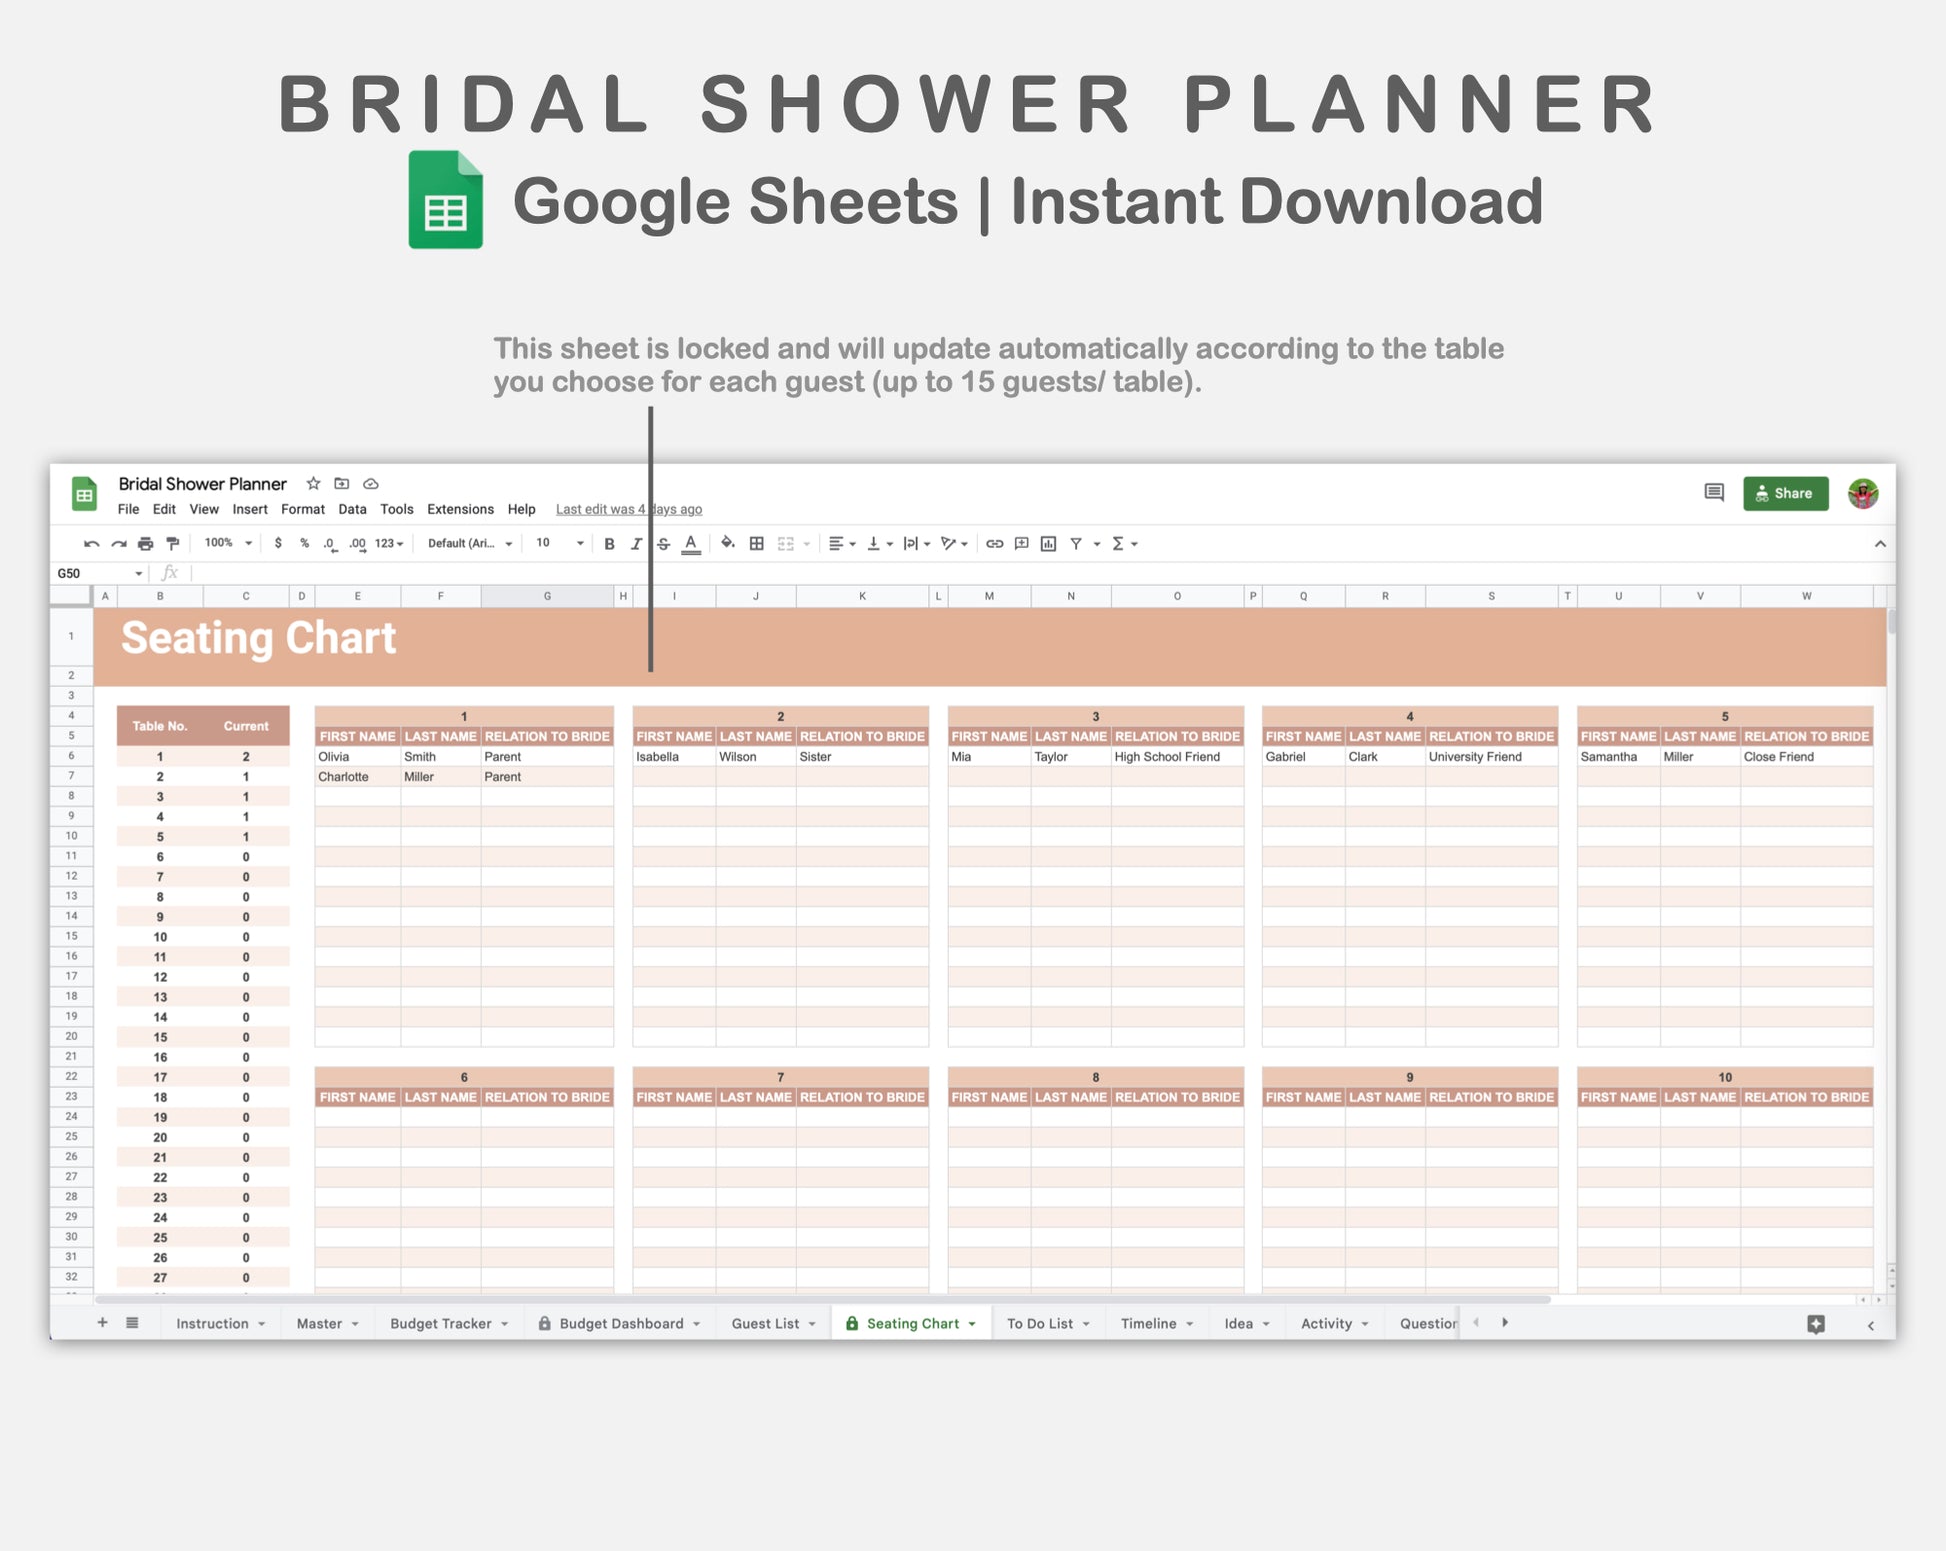Click the insert link icon
This screenshot has height=1551, width=1946.
994,544
